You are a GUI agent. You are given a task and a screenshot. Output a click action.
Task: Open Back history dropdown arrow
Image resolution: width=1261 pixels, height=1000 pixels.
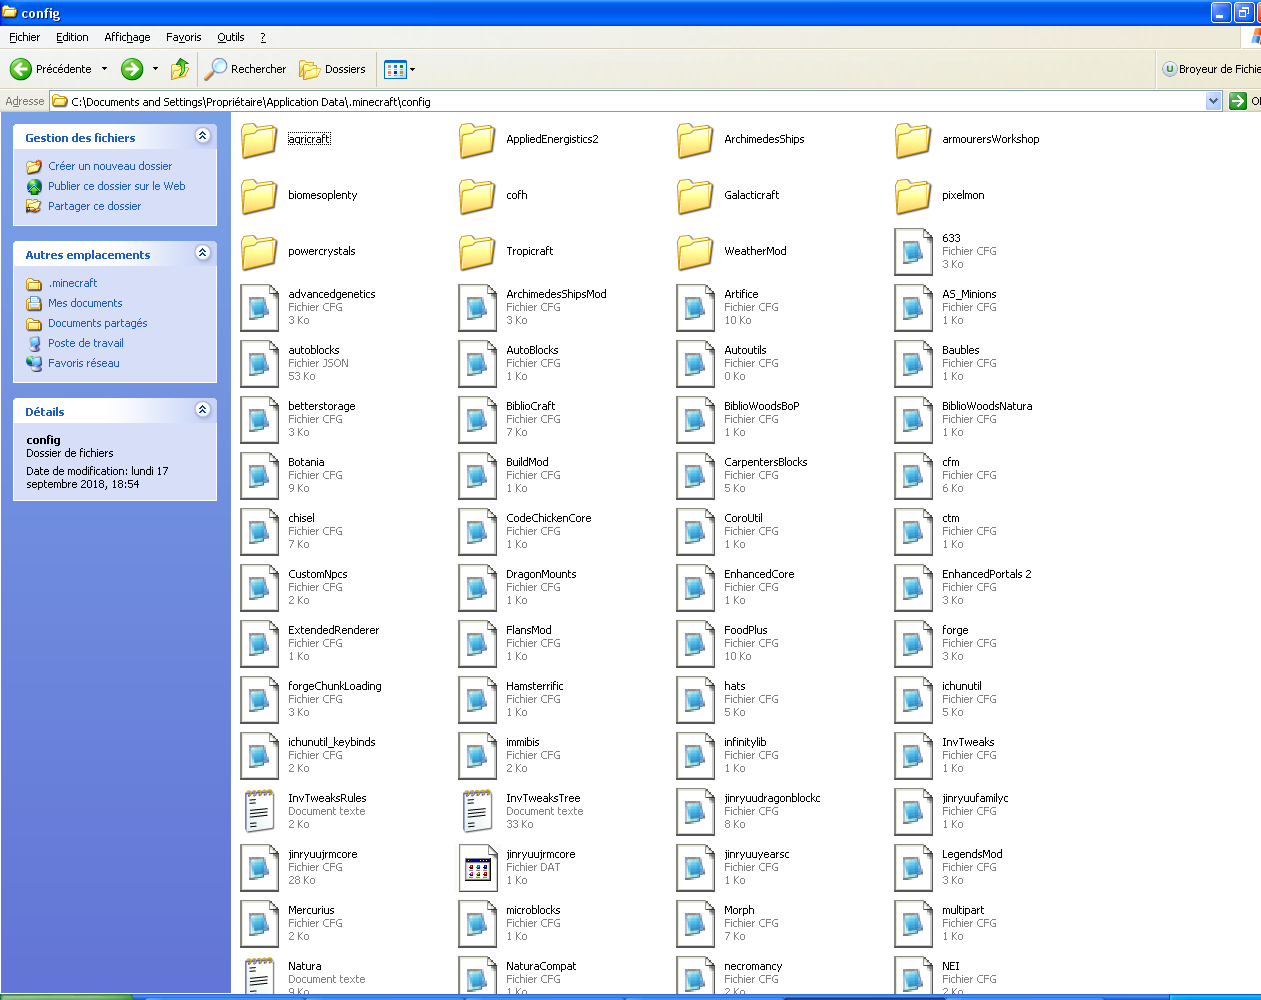pyautogui.click(x=104, y=69)
